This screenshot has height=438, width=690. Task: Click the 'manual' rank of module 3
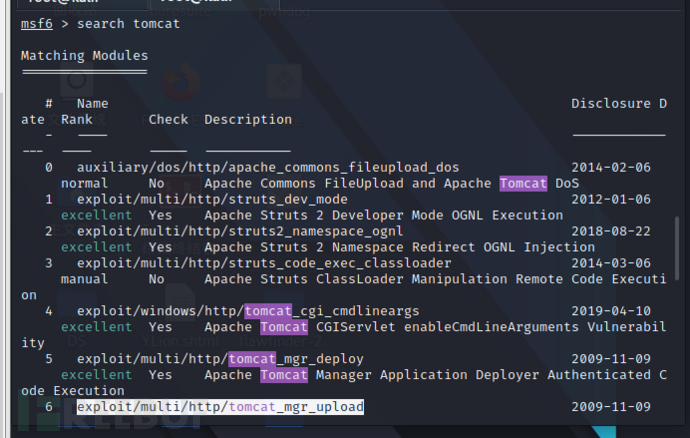pyautogui.click(x=84, y=279)
